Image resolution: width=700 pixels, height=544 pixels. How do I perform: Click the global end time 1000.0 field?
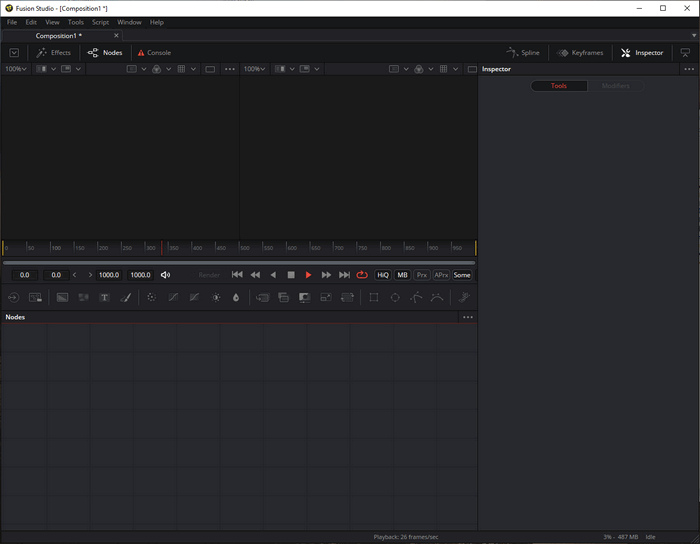(x=141, y=275)
